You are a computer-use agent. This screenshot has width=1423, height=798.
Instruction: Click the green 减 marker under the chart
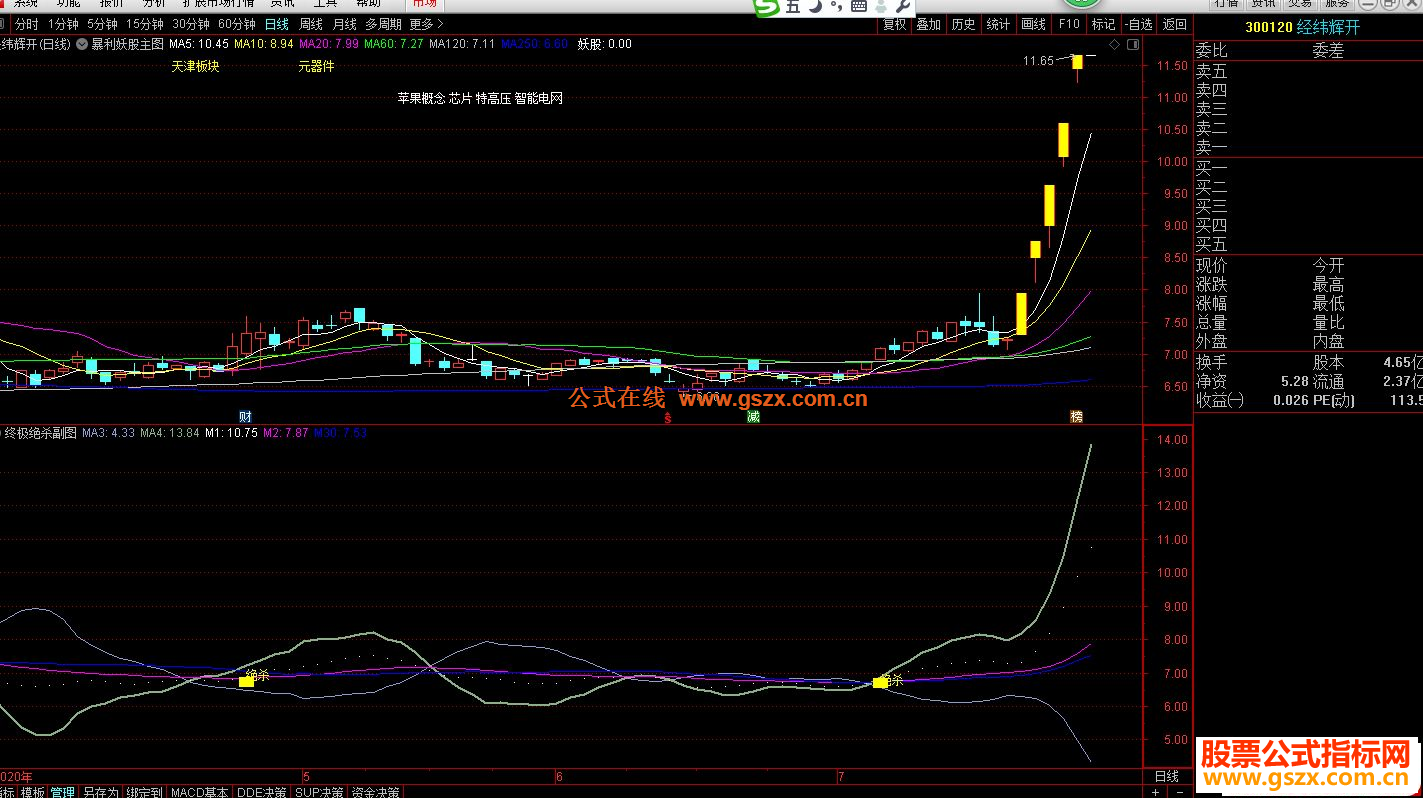[753, 416]
